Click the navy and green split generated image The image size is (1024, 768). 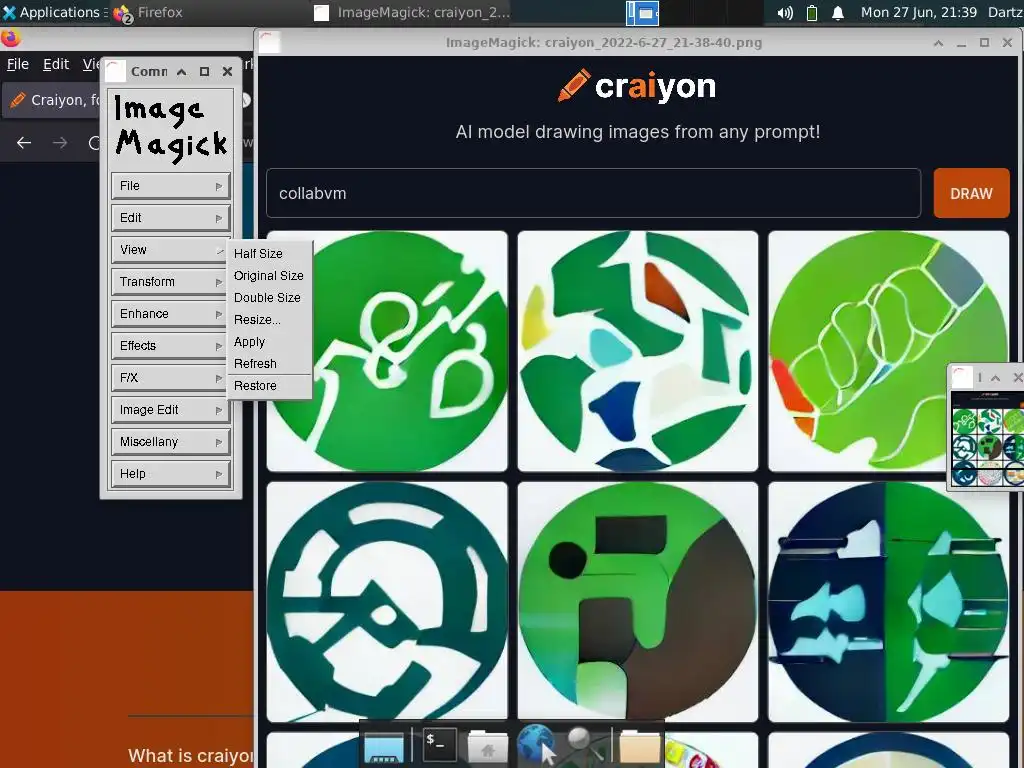click(888, 601)
